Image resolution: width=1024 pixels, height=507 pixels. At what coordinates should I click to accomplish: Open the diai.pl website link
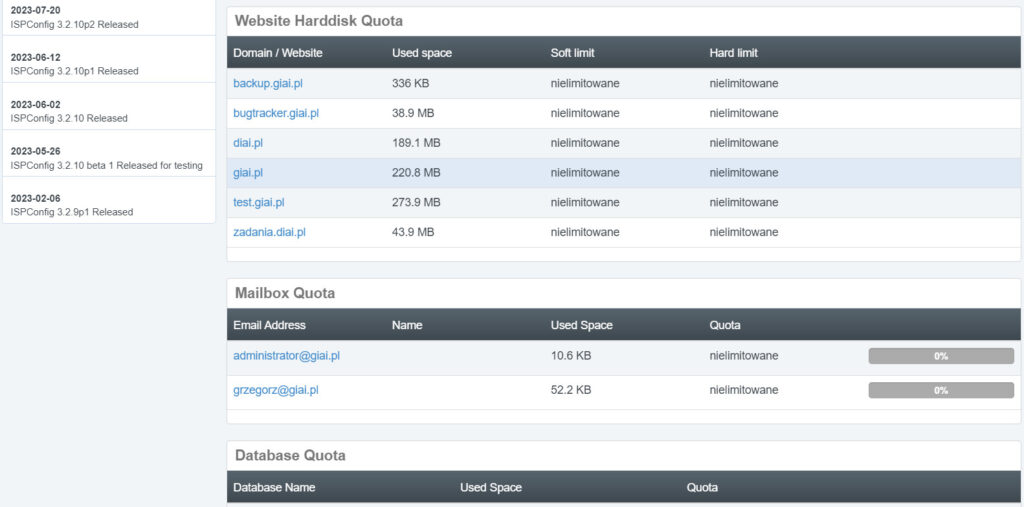pos(248,142)
